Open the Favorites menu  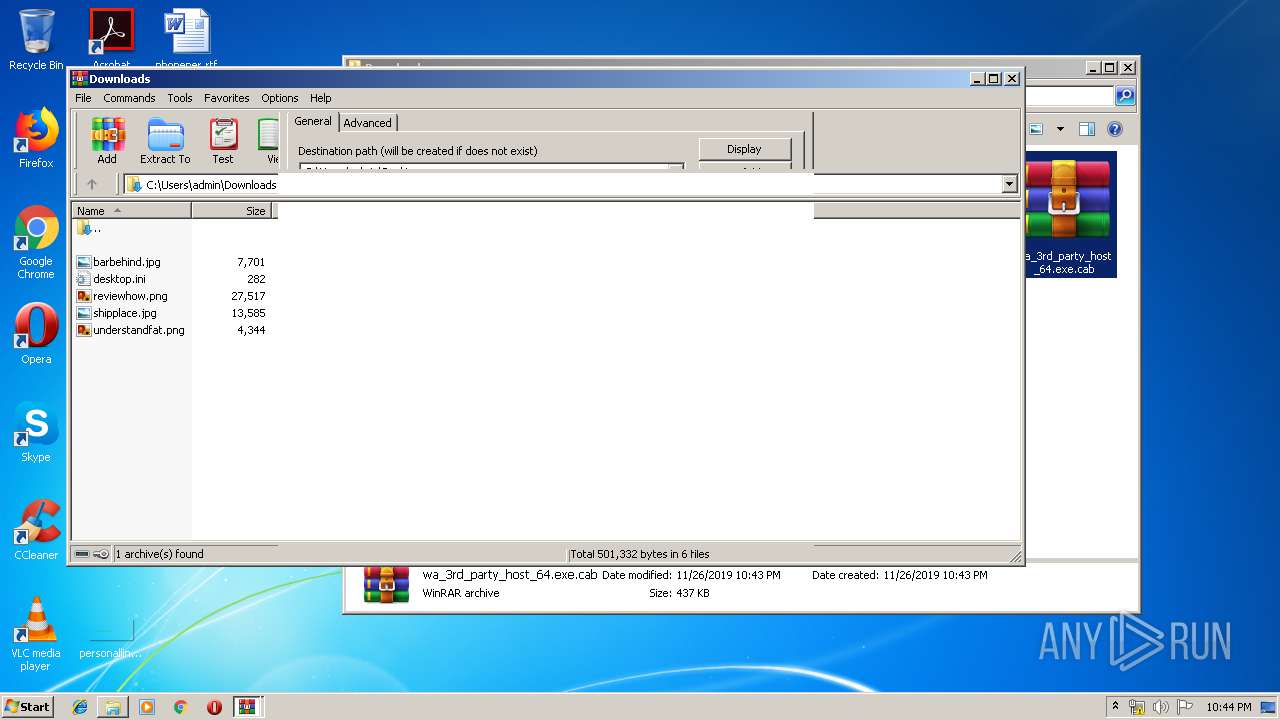(227, 98)
